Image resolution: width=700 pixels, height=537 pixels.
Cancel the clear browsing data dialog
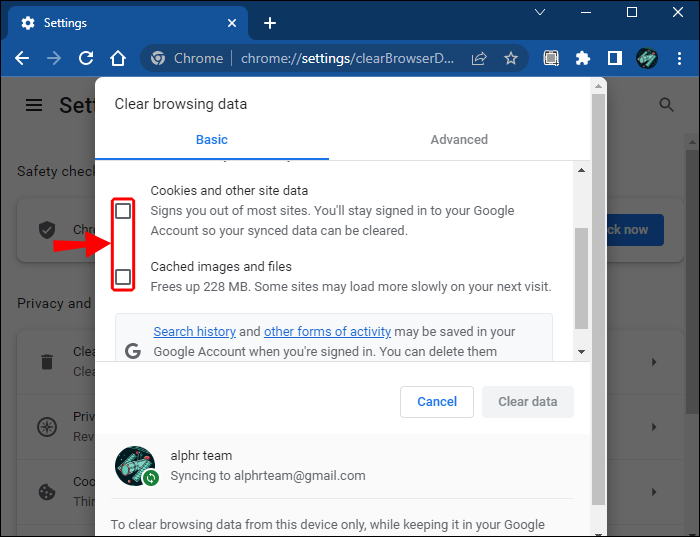click(437, 402)
